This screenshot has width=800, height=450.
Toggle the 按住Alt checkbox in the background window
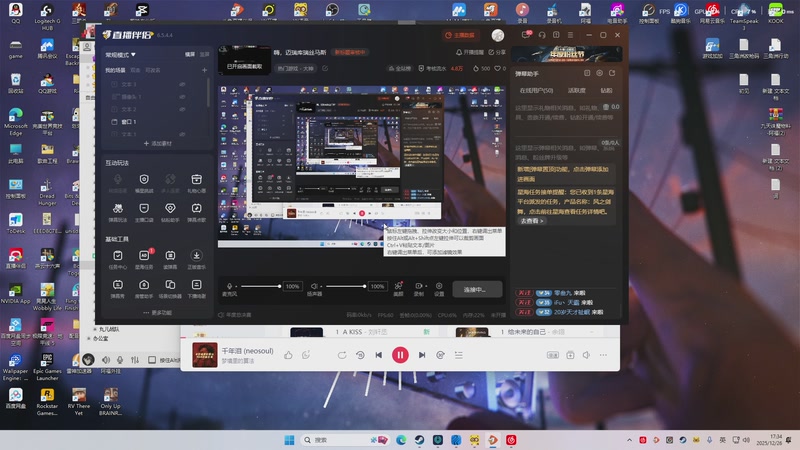click(x=152, y=360)
